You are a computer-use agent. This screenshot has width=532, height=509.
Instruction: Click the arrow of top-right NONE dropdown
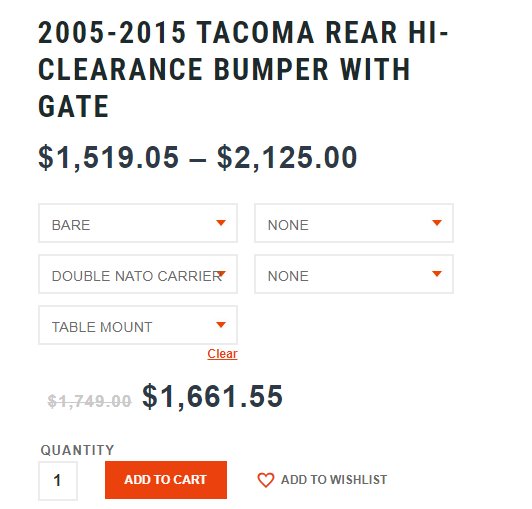coord(437,223)
